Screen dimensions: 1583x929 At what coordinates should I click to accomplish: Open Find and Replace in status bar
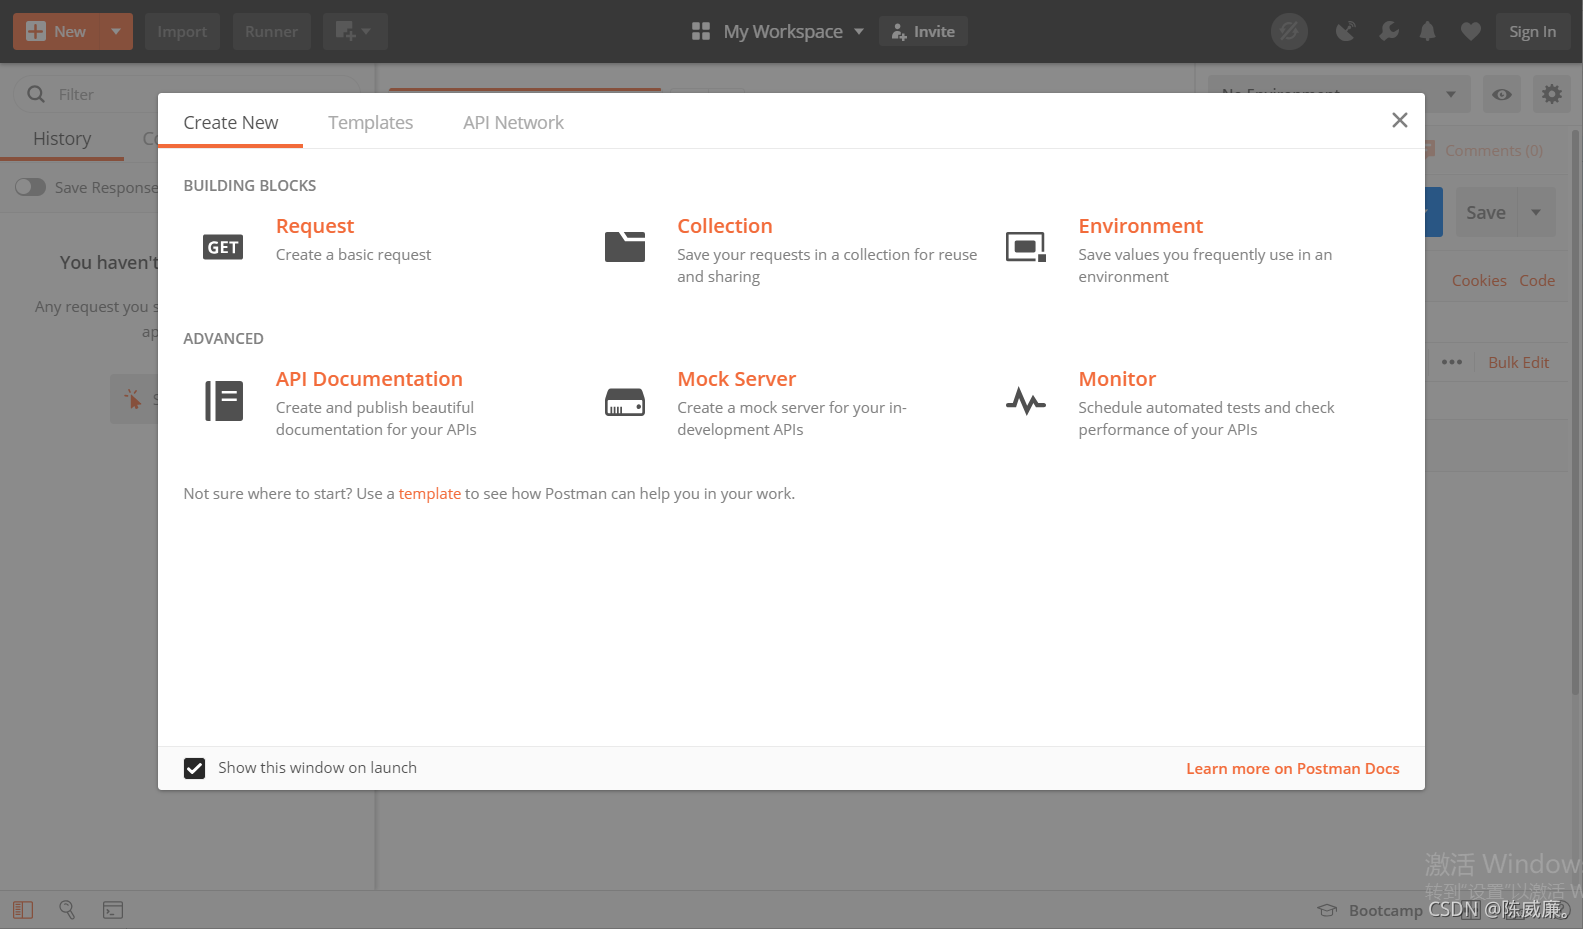click(x=67, y=910)
